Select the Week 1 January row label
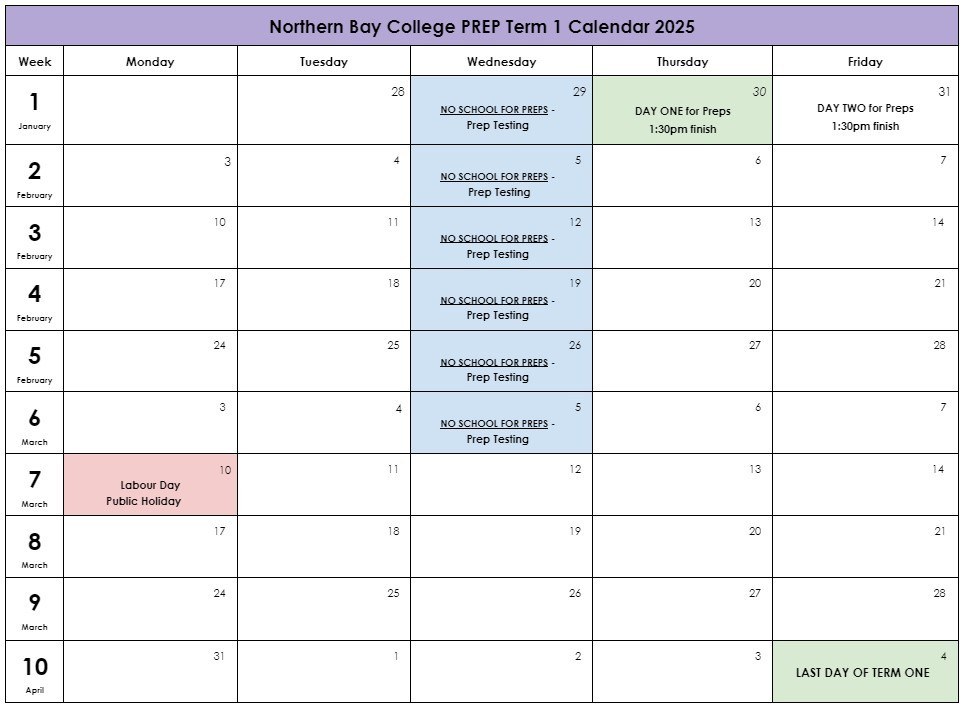 tap(34, 110)
